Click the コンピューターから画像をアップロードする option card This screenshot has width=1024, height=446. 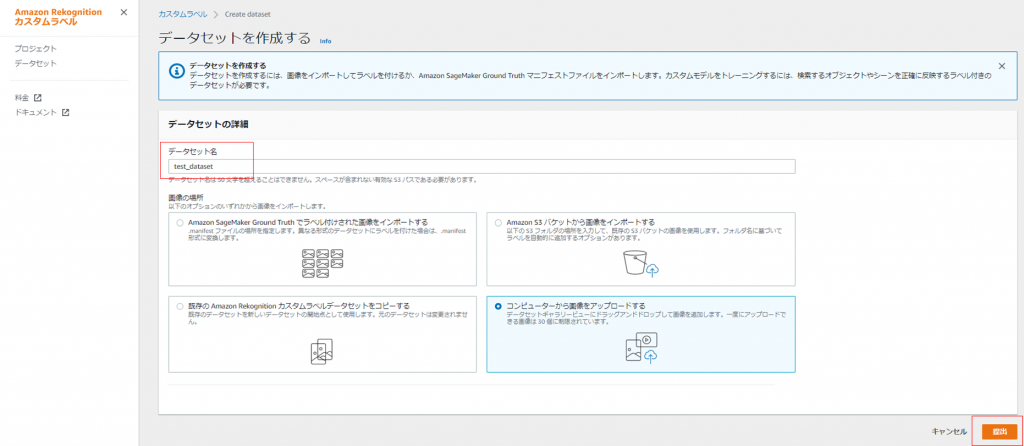click(641, 334)
